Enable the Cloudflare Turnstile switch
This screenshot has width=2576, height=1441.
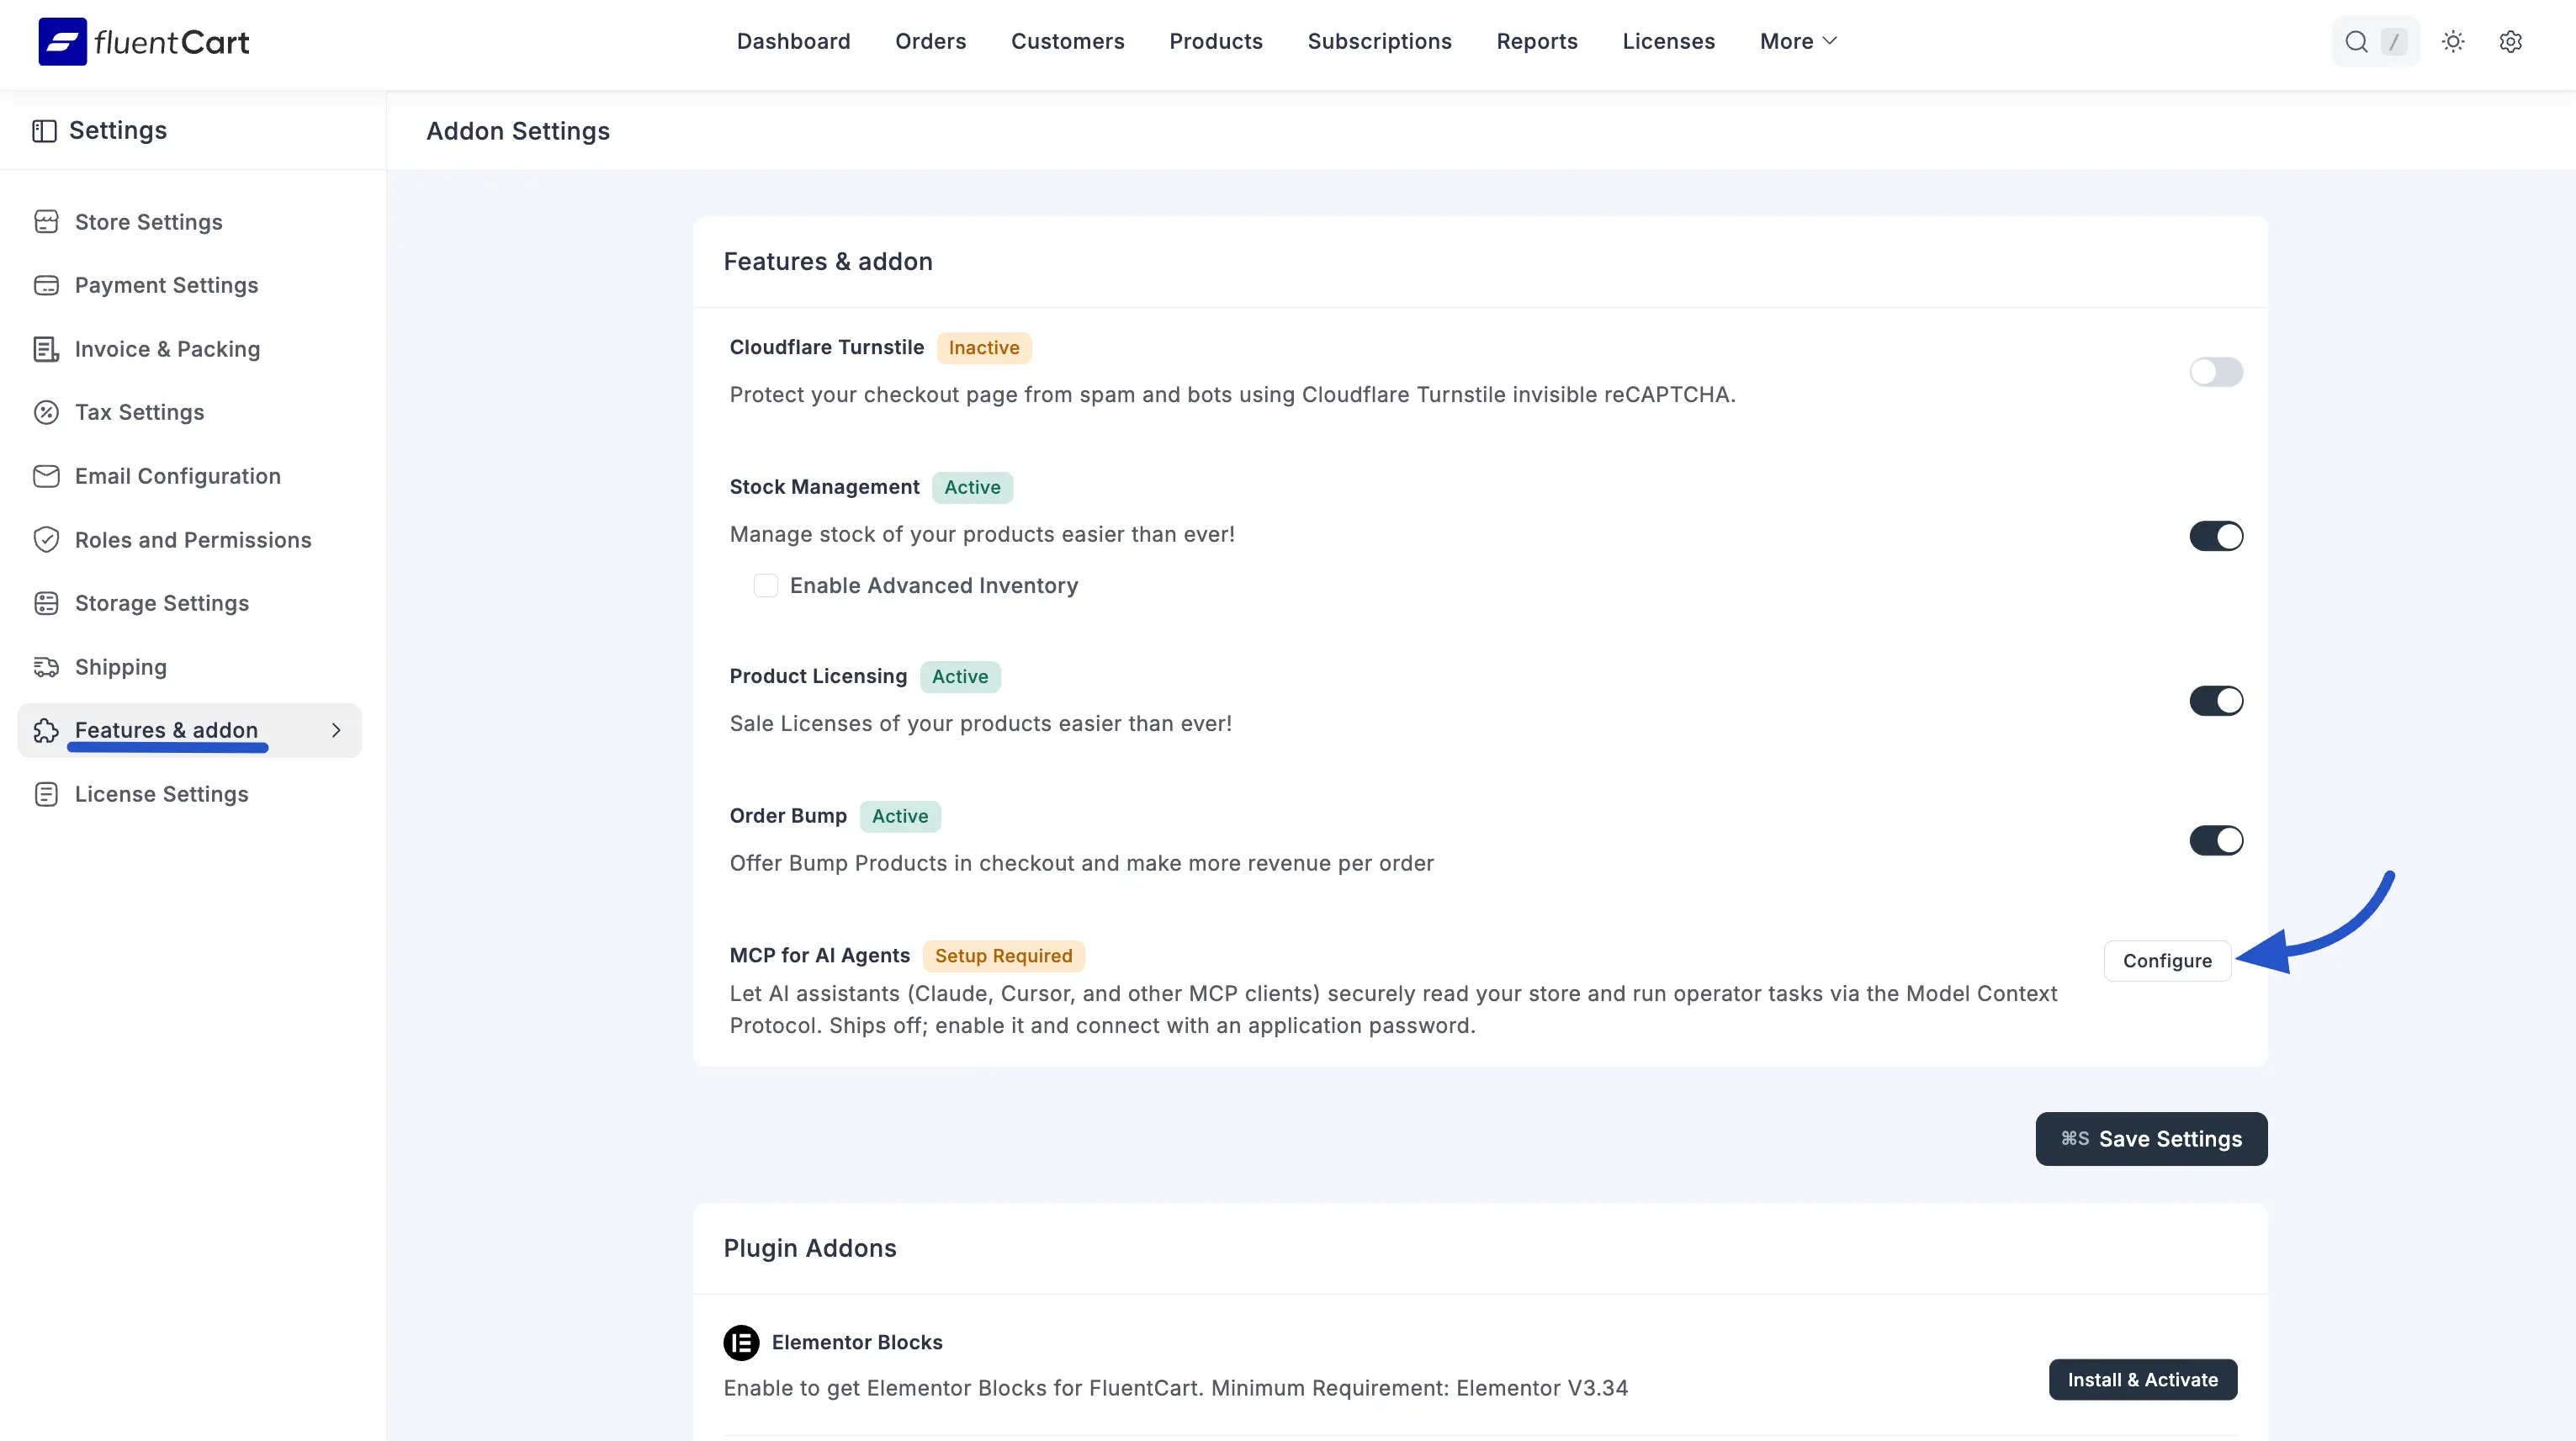(x=2216, y=372)
